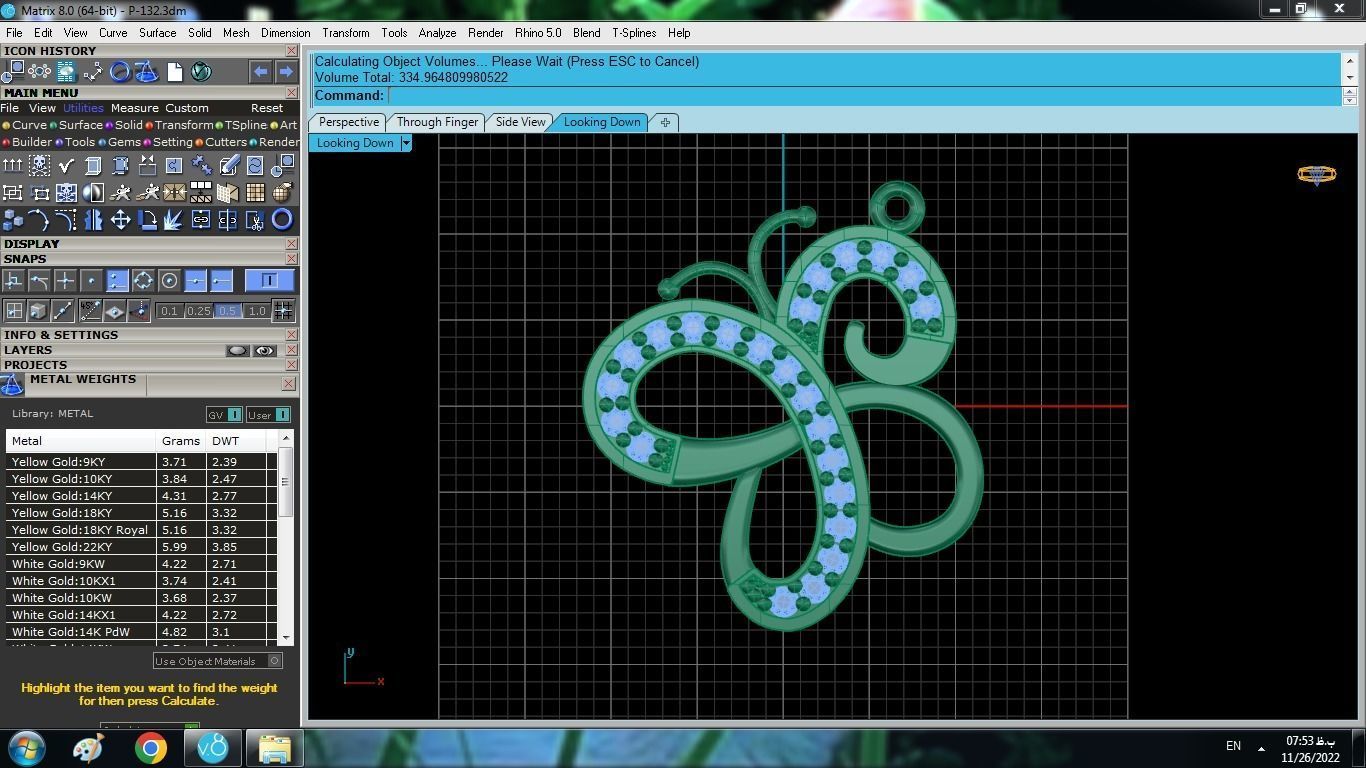Open the Transform menu in menu bar
This screenshot has width=1366, height=768.
tap(345, 32)
